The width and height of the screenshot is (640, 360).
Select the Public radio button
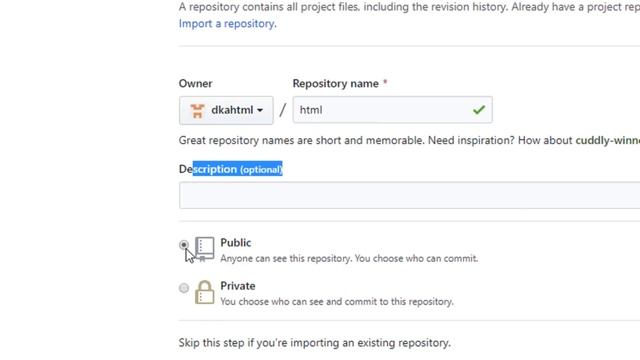coord(184,245)
